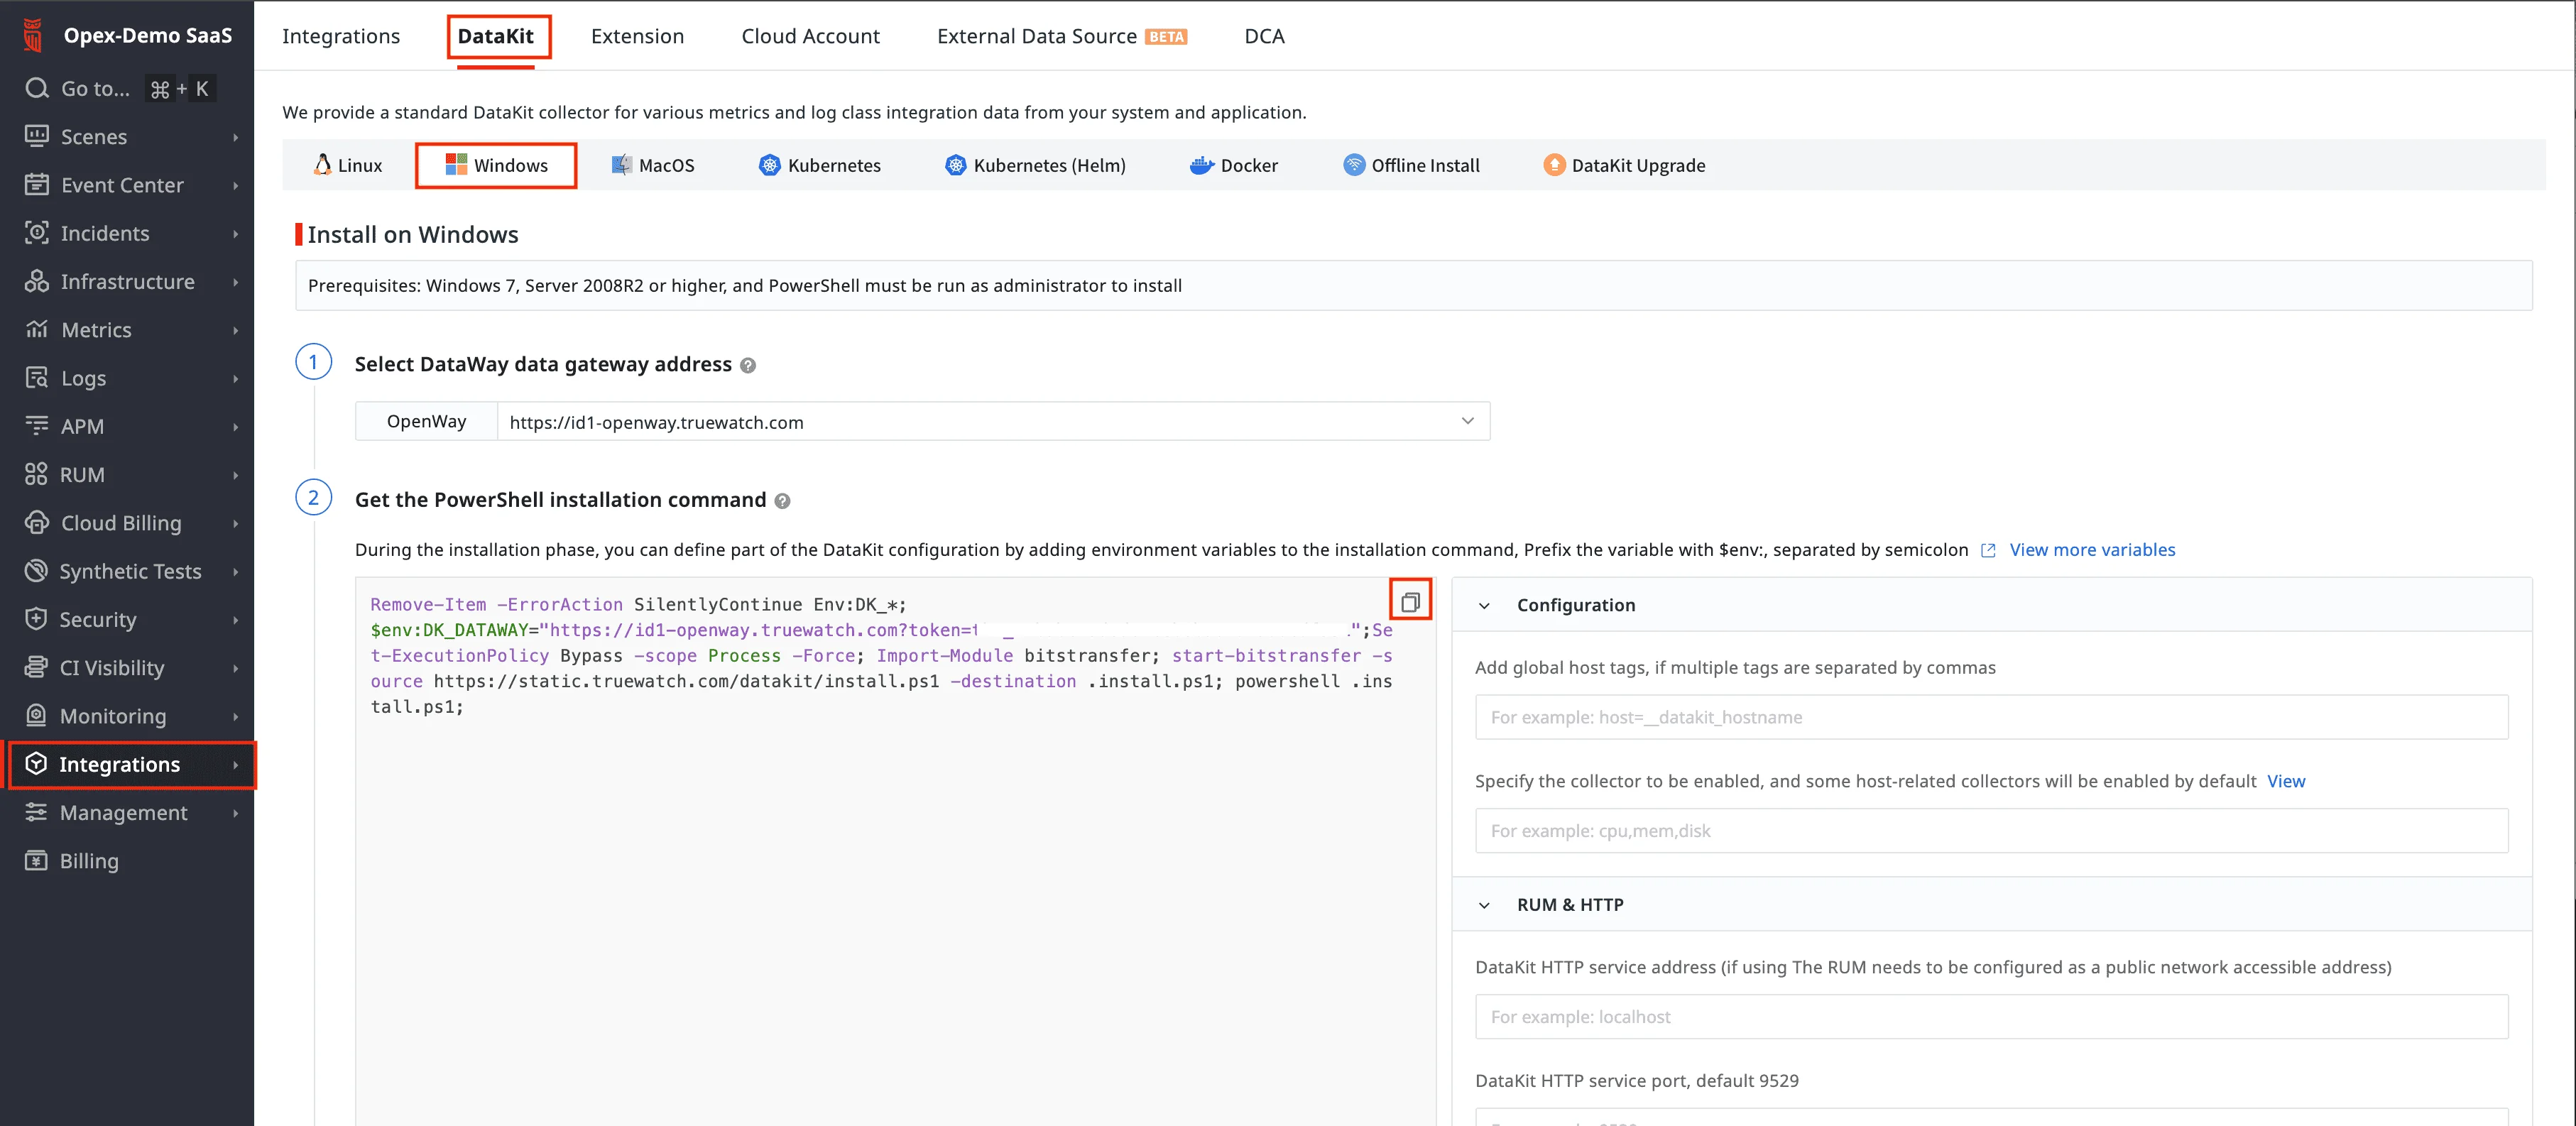Image resolution: width=2576 pixels, height=1126 pixels.
Task: Click the Incidents sidebar icon
Action: click(x=37, y=233)
